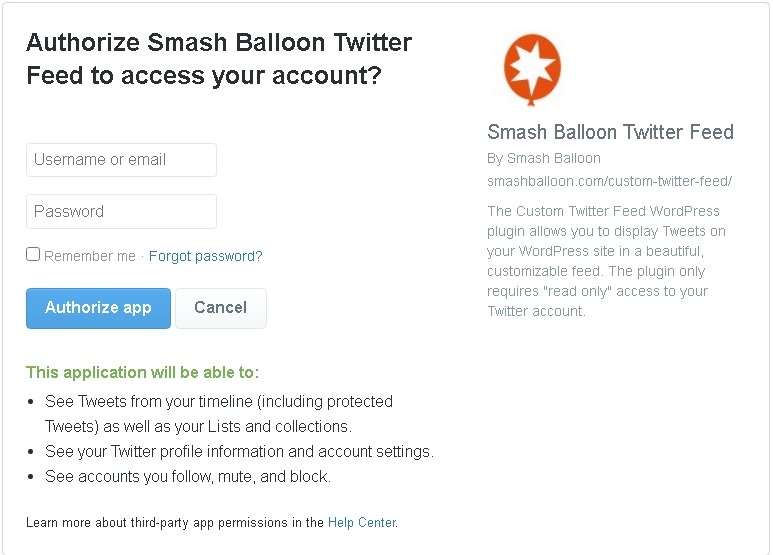Click the 'See Tweets from your timeline' permission
The image size is (773, 555).
click(x=219, y=414)
